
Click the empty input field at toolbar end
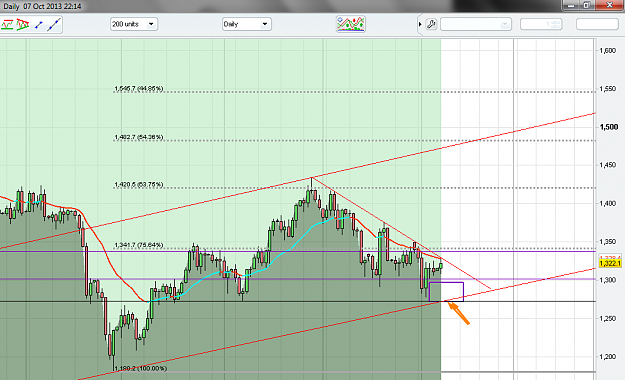tap(597, 24)
